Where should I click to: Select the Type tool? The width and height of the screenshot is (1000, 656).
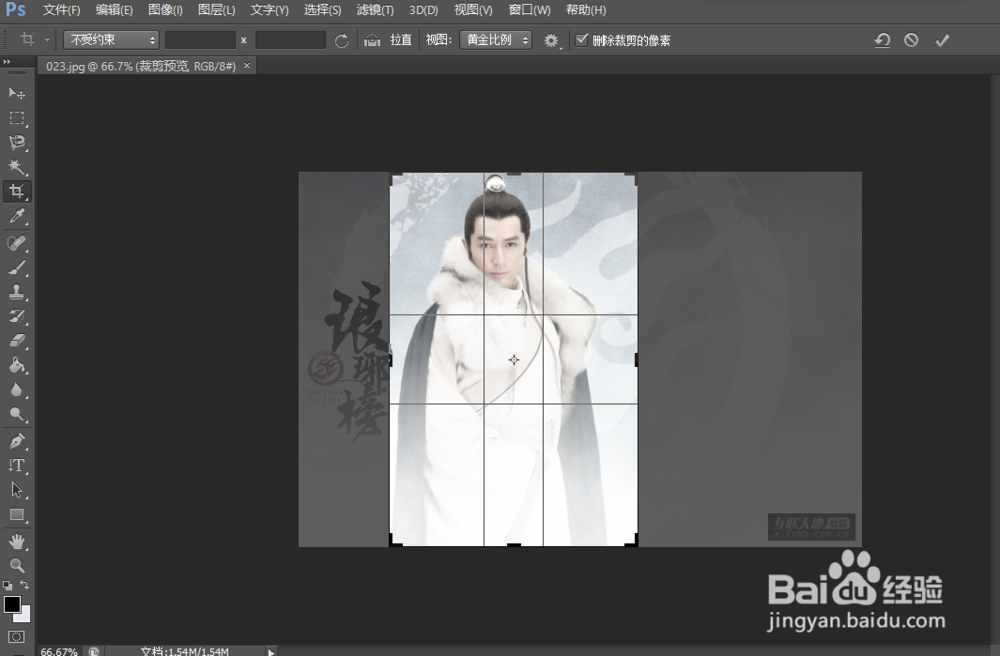[x=17, y=465]
